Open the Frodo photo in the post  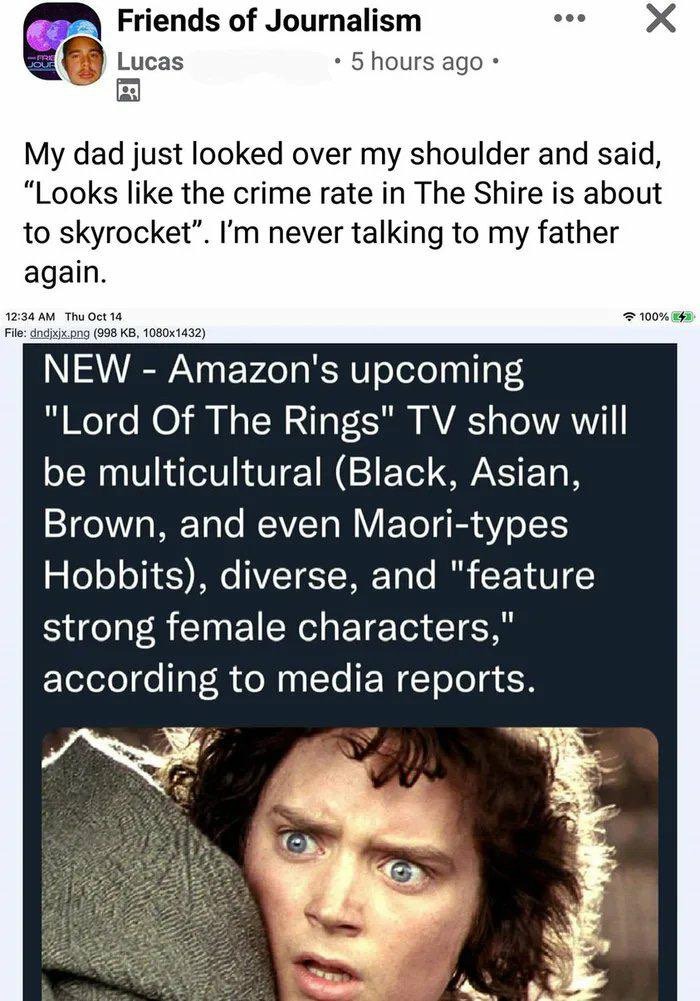350,864
